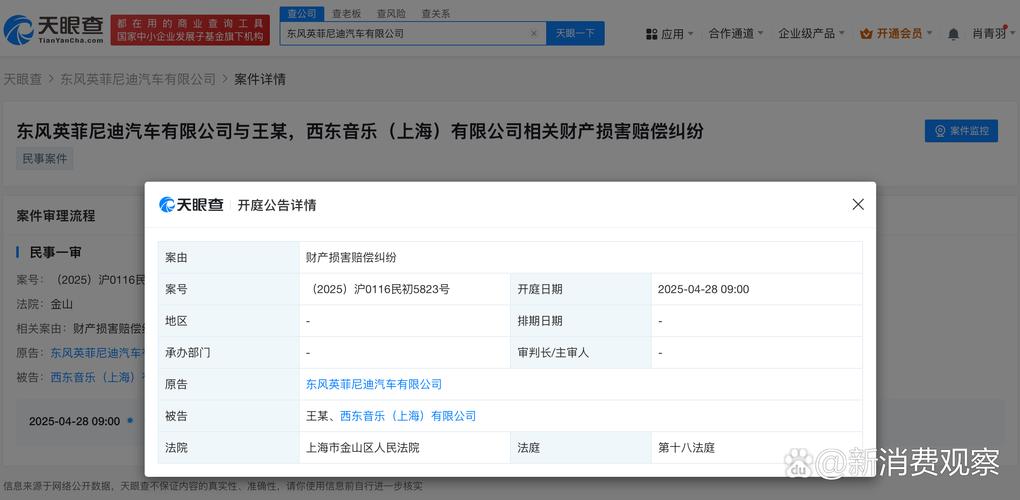This screenshot has height=500, width=1020.
Task: Open notifications bell icon
Action: [x=953, y=34]
